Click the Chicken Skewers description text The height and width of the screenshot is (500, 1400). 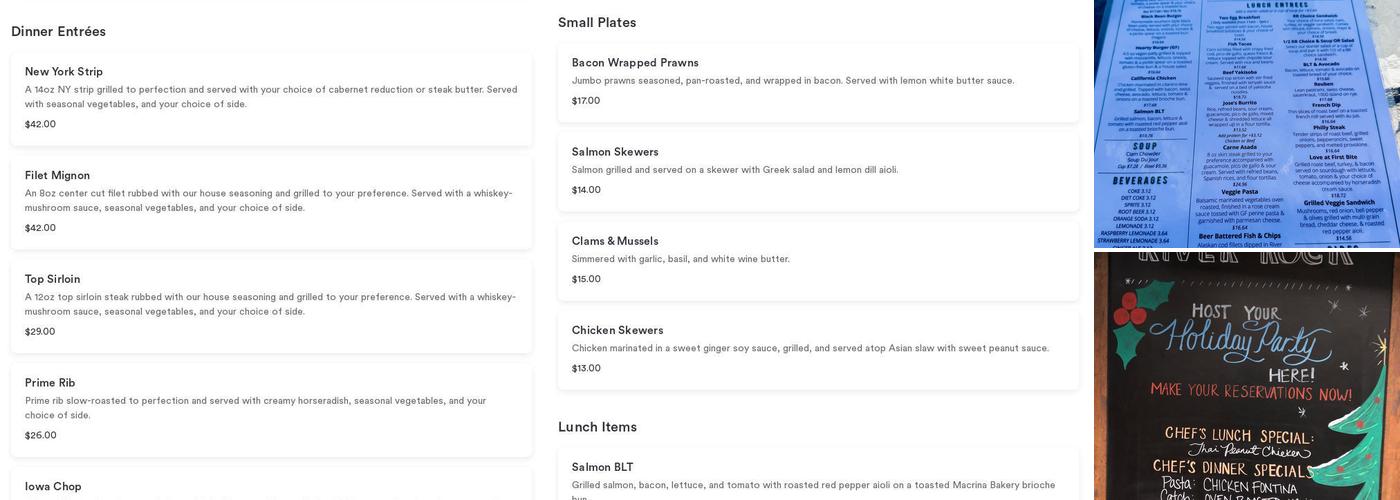pos(810,349)
